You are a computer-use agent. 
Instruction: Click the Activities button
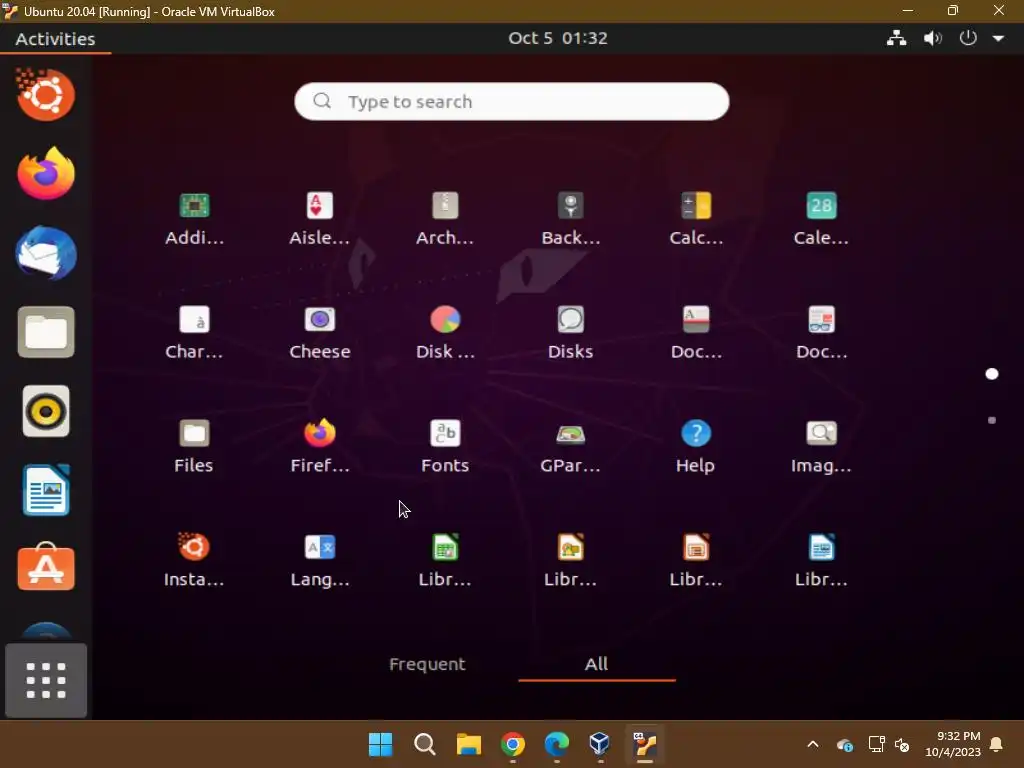56,39
